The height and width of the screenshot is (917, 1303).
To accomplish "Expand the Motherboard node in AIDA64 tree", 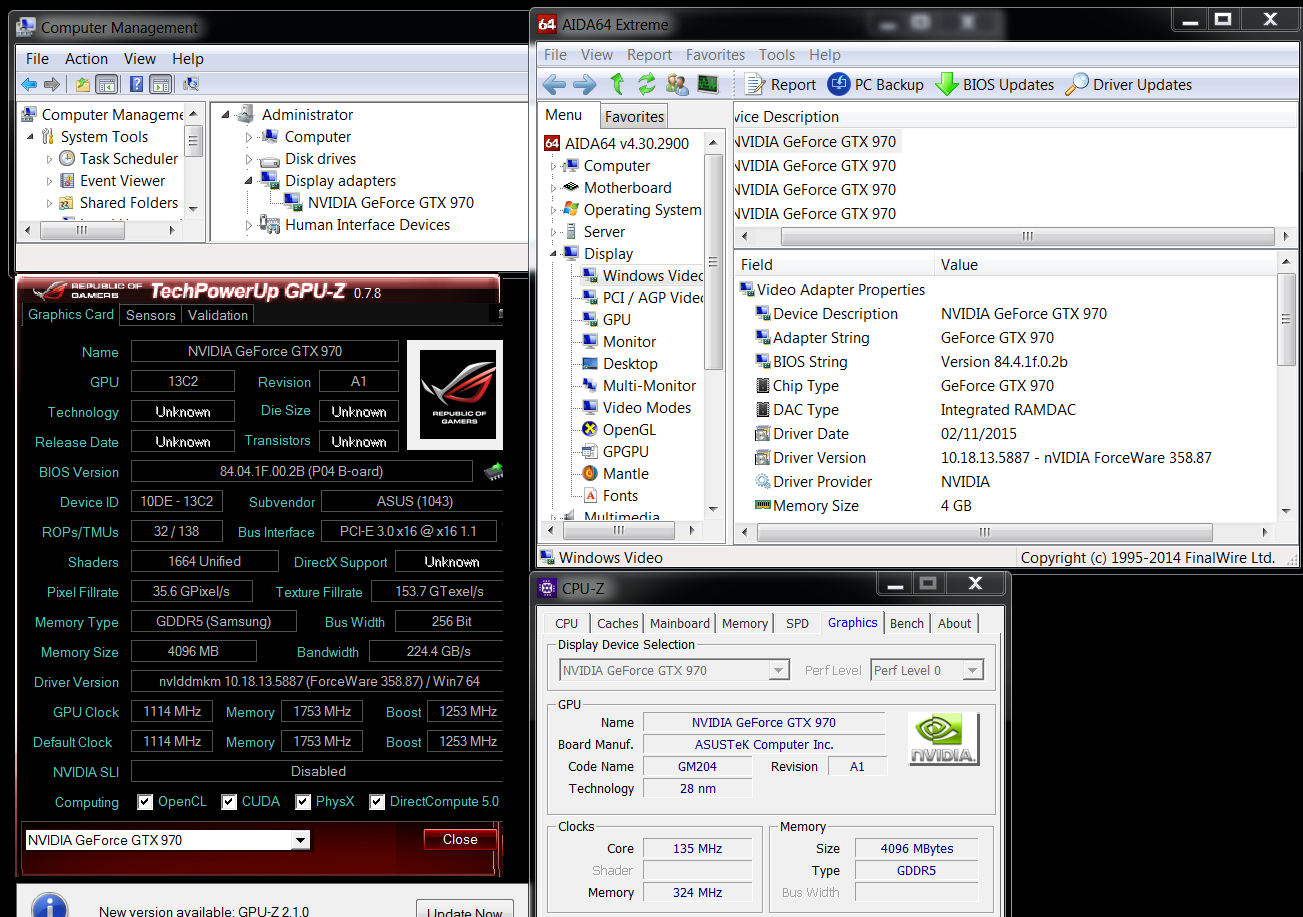I will click(553, 188).
